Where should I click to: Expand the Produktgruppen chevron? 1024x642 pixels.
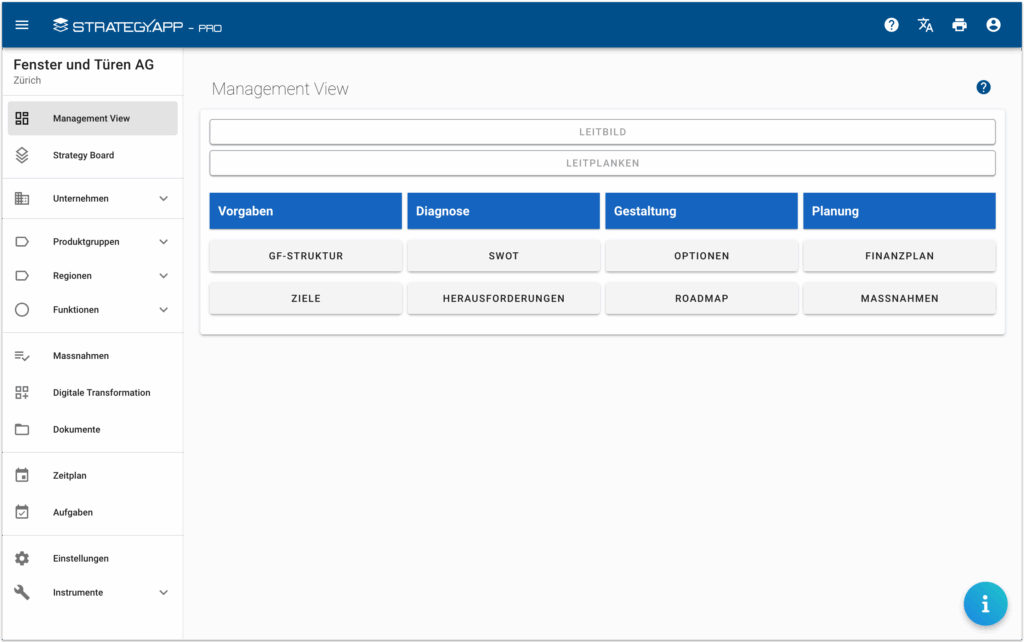pos(164,242)
